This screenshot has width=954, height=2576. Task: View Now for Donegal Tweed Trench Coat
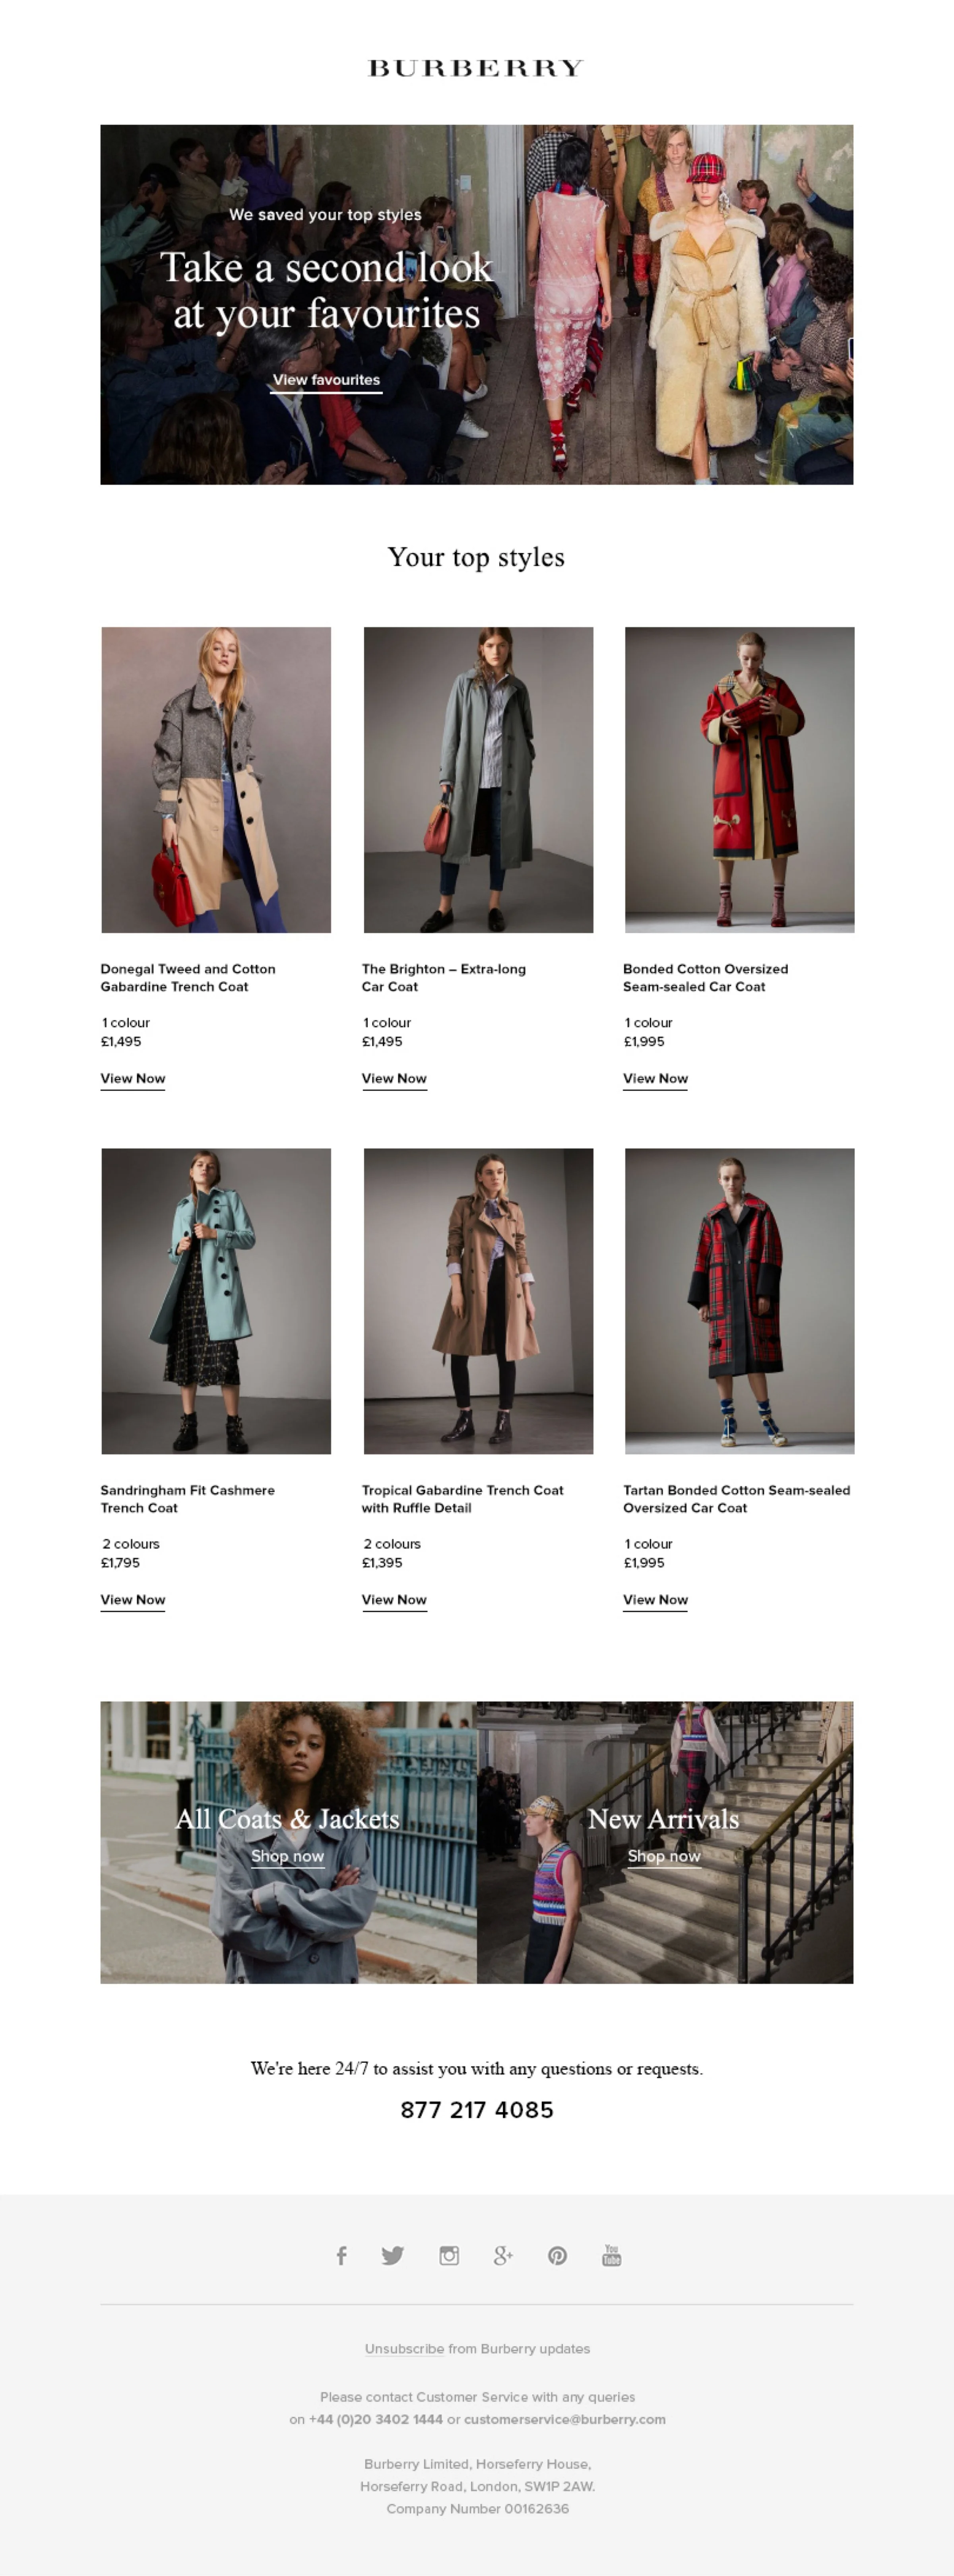tap(133, 1079)
